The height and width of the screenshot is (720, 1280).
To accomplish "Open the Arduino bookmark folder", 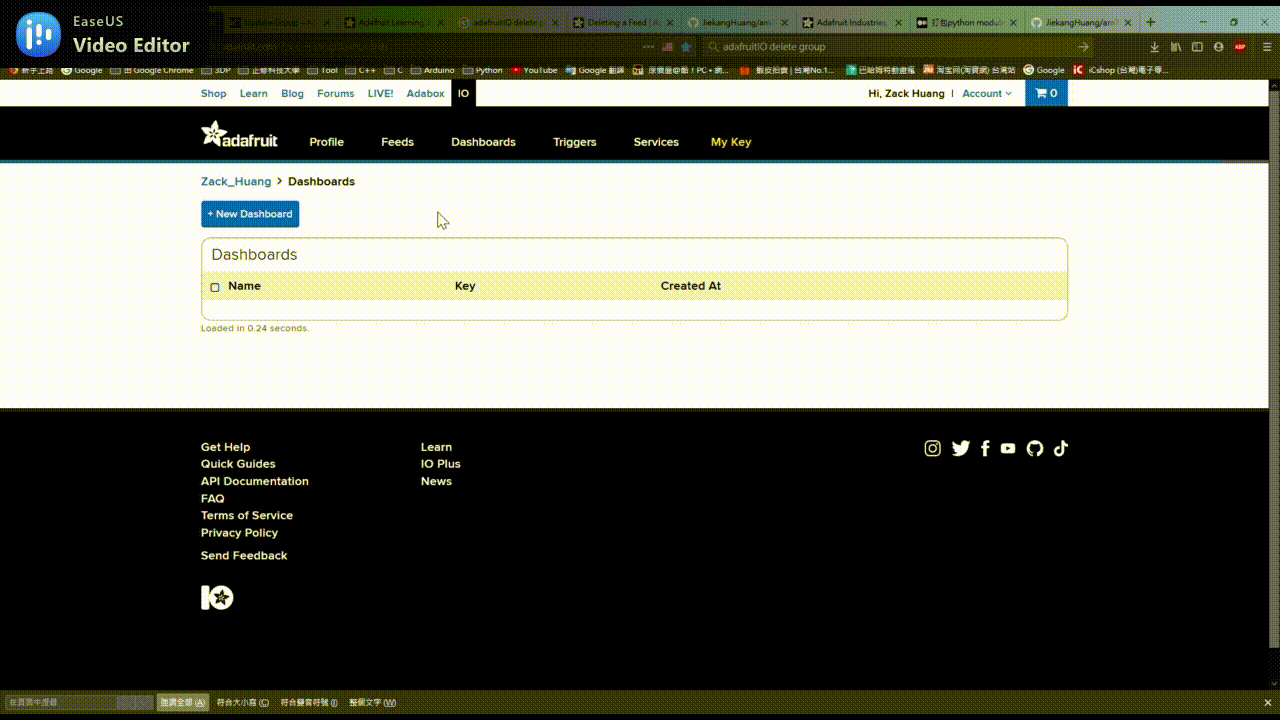I will click(433, 70).
